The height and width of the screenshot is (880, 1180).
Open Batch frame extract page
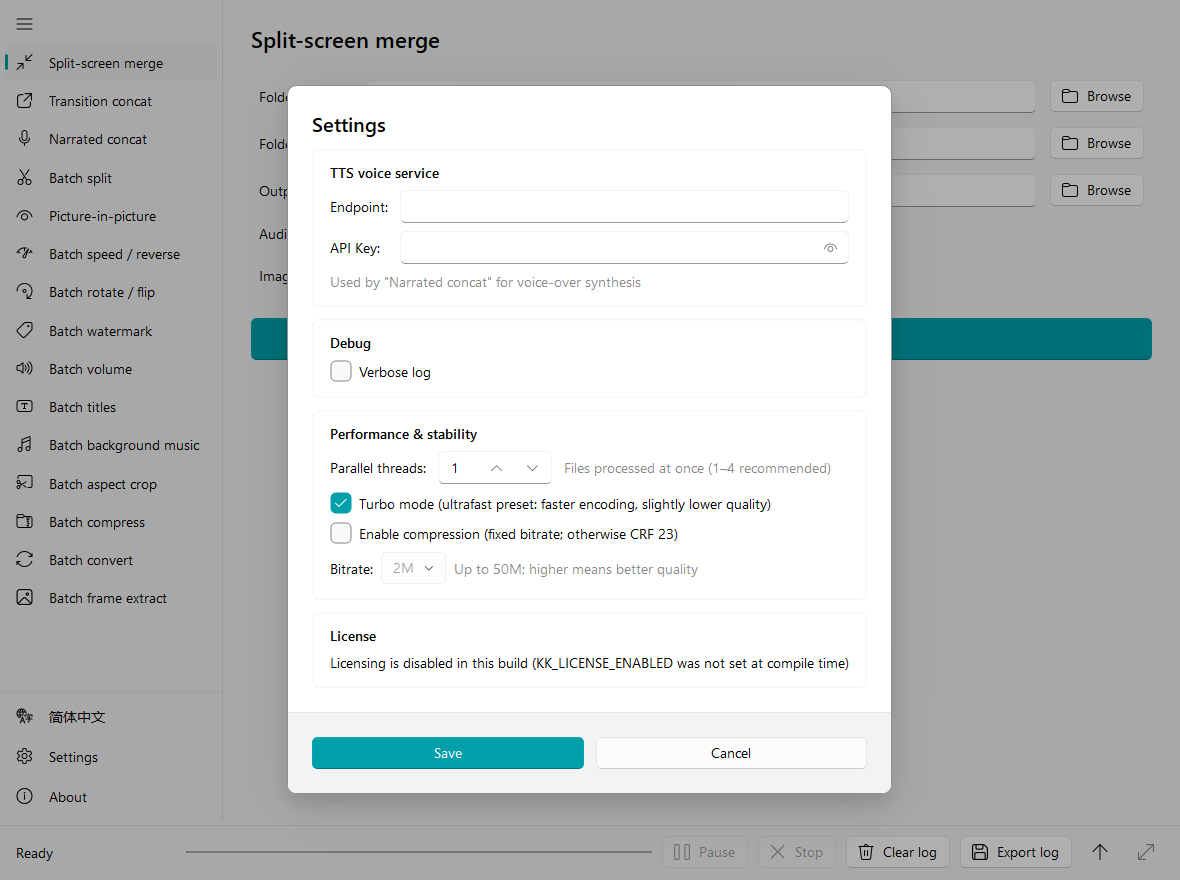tap(111, 598)
